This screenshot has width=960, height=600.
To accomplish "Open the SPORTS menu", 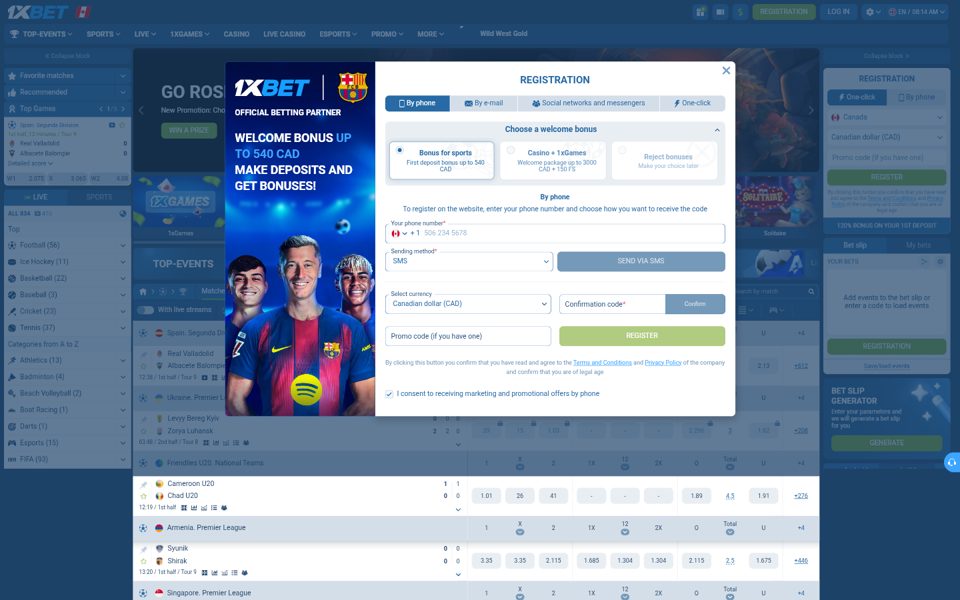I will (x=103, y=34).
